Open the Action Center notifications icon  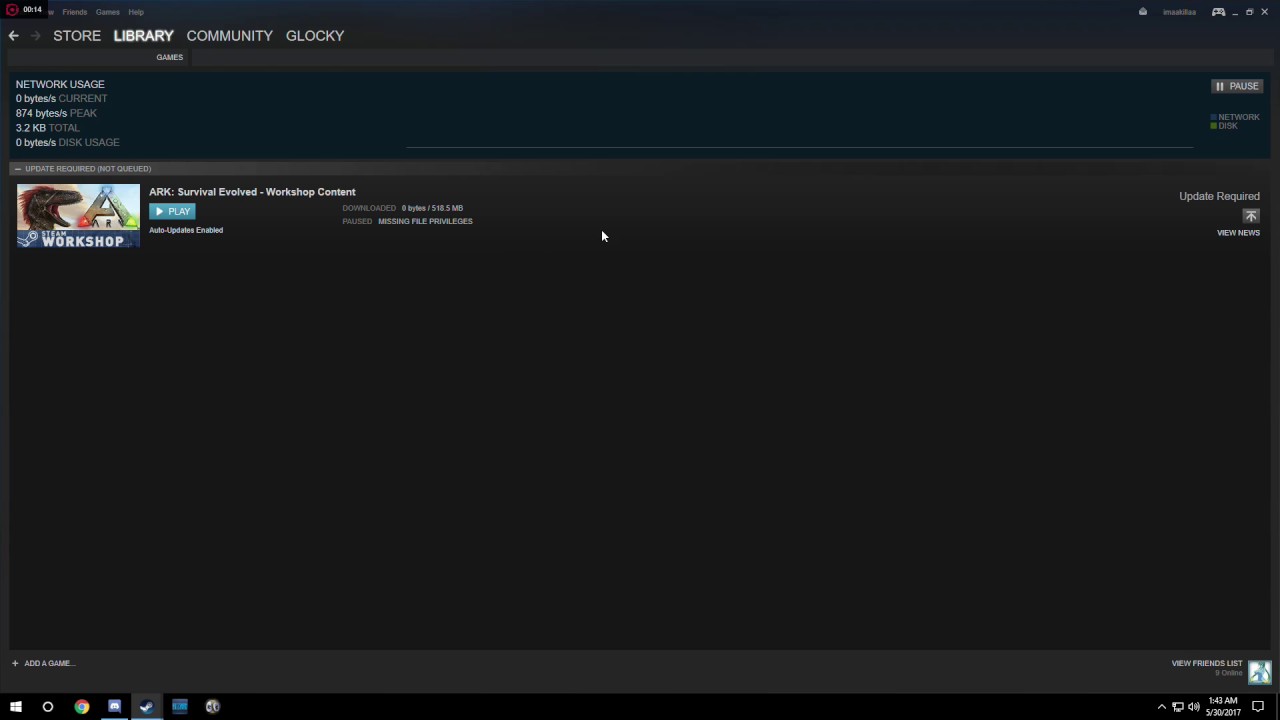tap(1258, 707)
